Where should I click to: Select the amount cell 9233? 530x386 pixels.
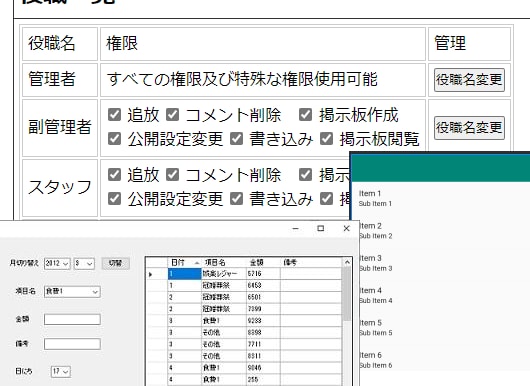click(263, 321)
